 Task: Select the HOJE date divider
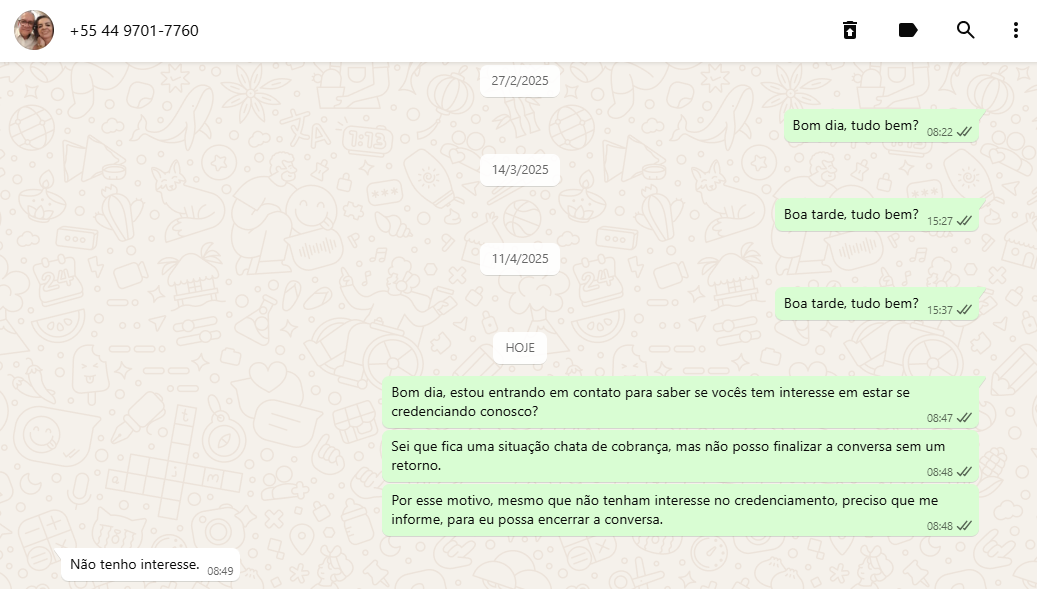pos(520,348)
